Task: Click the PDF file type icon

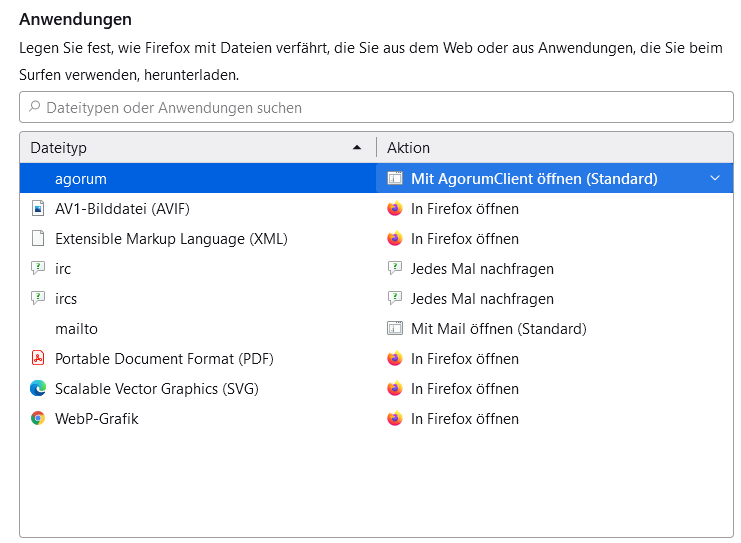Action: coord(38,358)
